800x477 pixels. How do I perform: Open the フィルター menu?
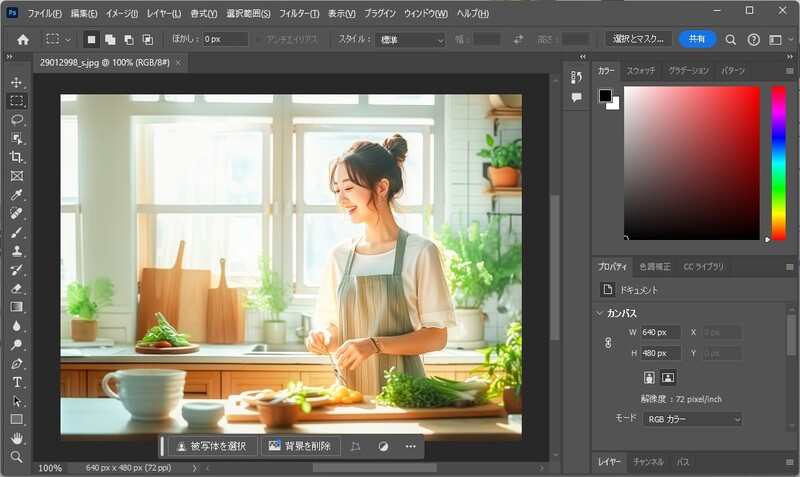pyautogui.click(x=299, y=13)
